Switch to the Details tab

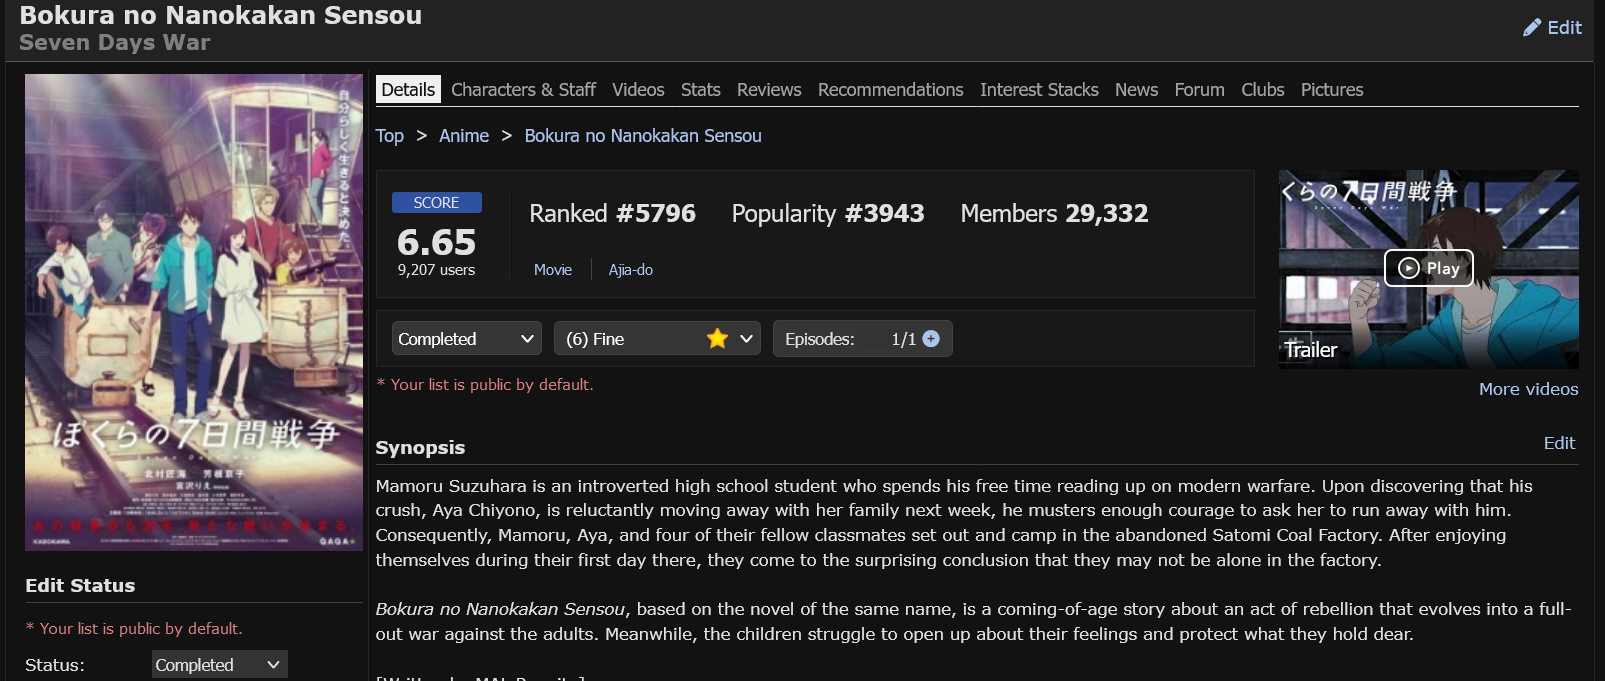pos(408,90)
